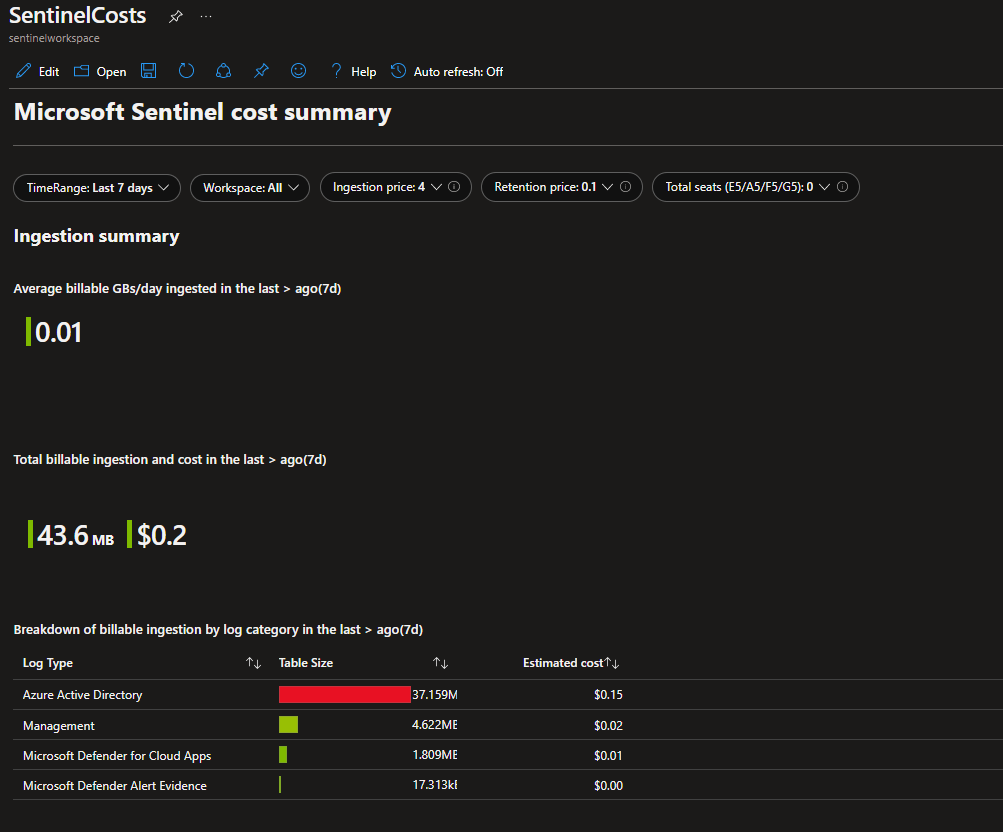Image resolution: width=1003 pixels, height=832 pixels.
Task: Sort table by Table Size arrows
Action: (x=440, y=663)
